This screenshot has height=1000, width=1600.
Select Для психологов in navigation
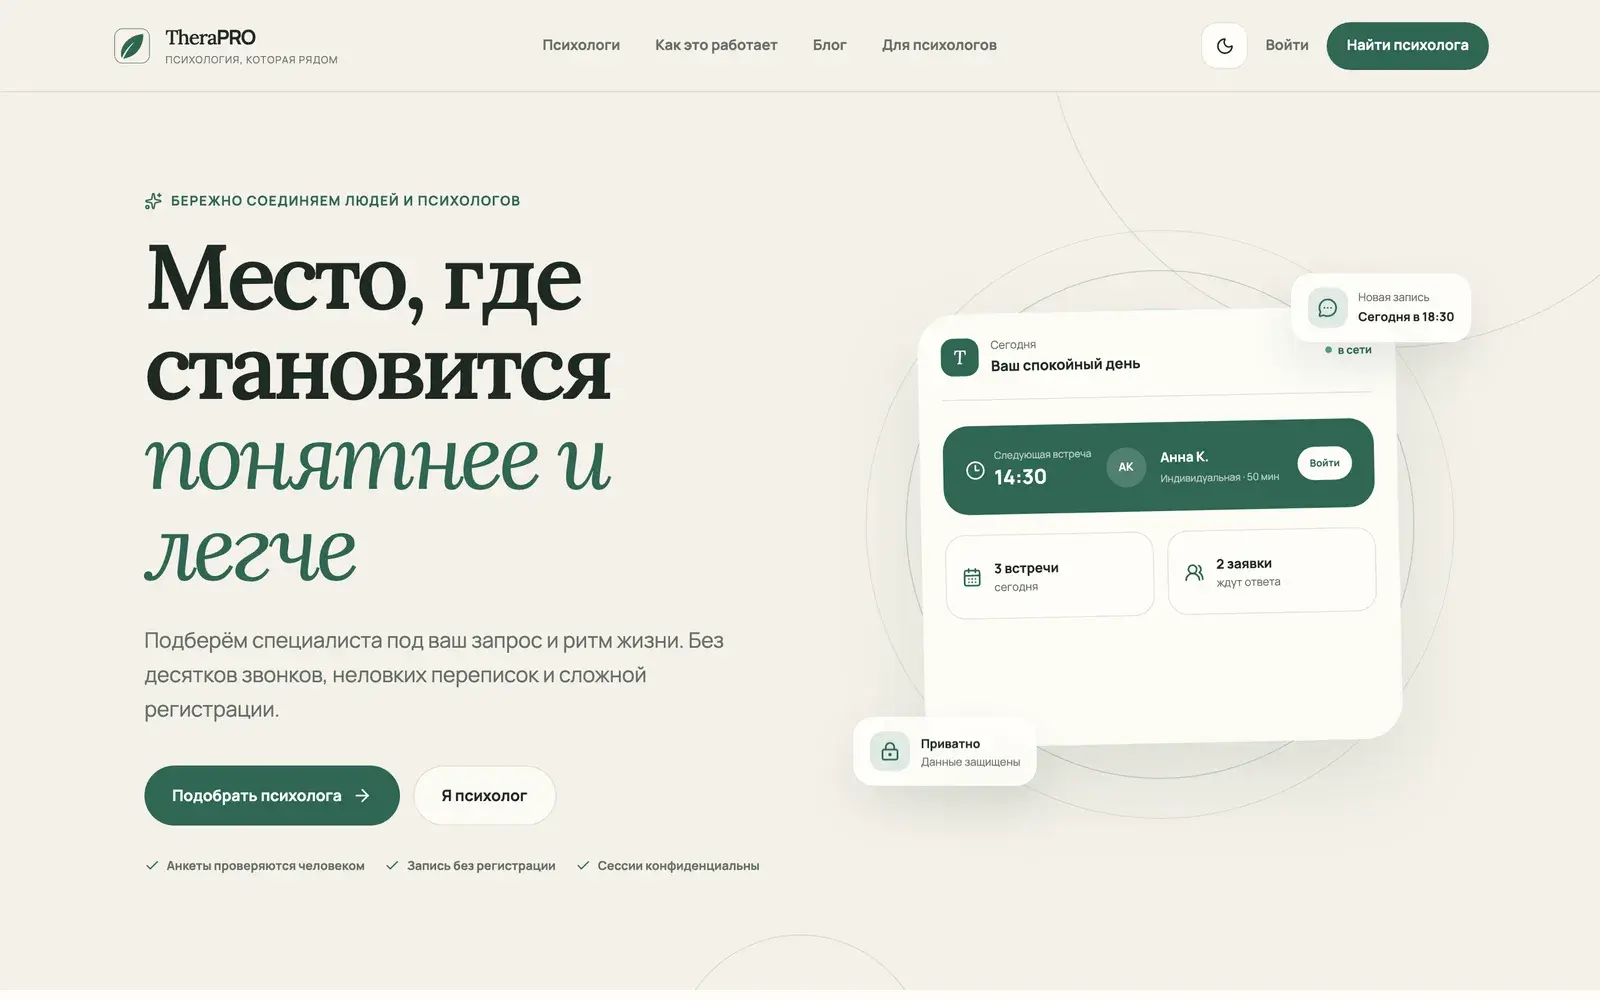(x=939, y=45)
